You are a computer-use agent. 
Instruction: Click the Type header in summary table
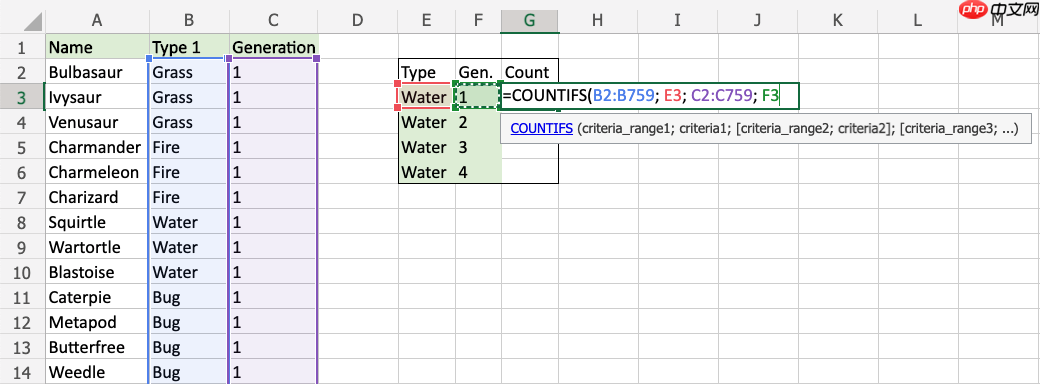[x=426, y=72]
